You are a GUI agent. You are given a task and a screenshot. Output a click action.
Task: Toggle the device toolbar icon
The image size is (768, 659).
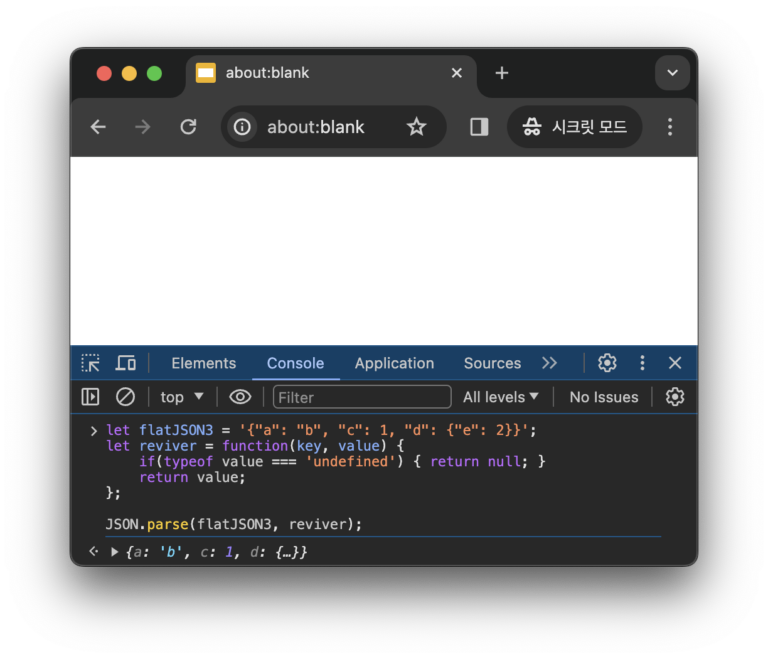click(x=126, y=363)
